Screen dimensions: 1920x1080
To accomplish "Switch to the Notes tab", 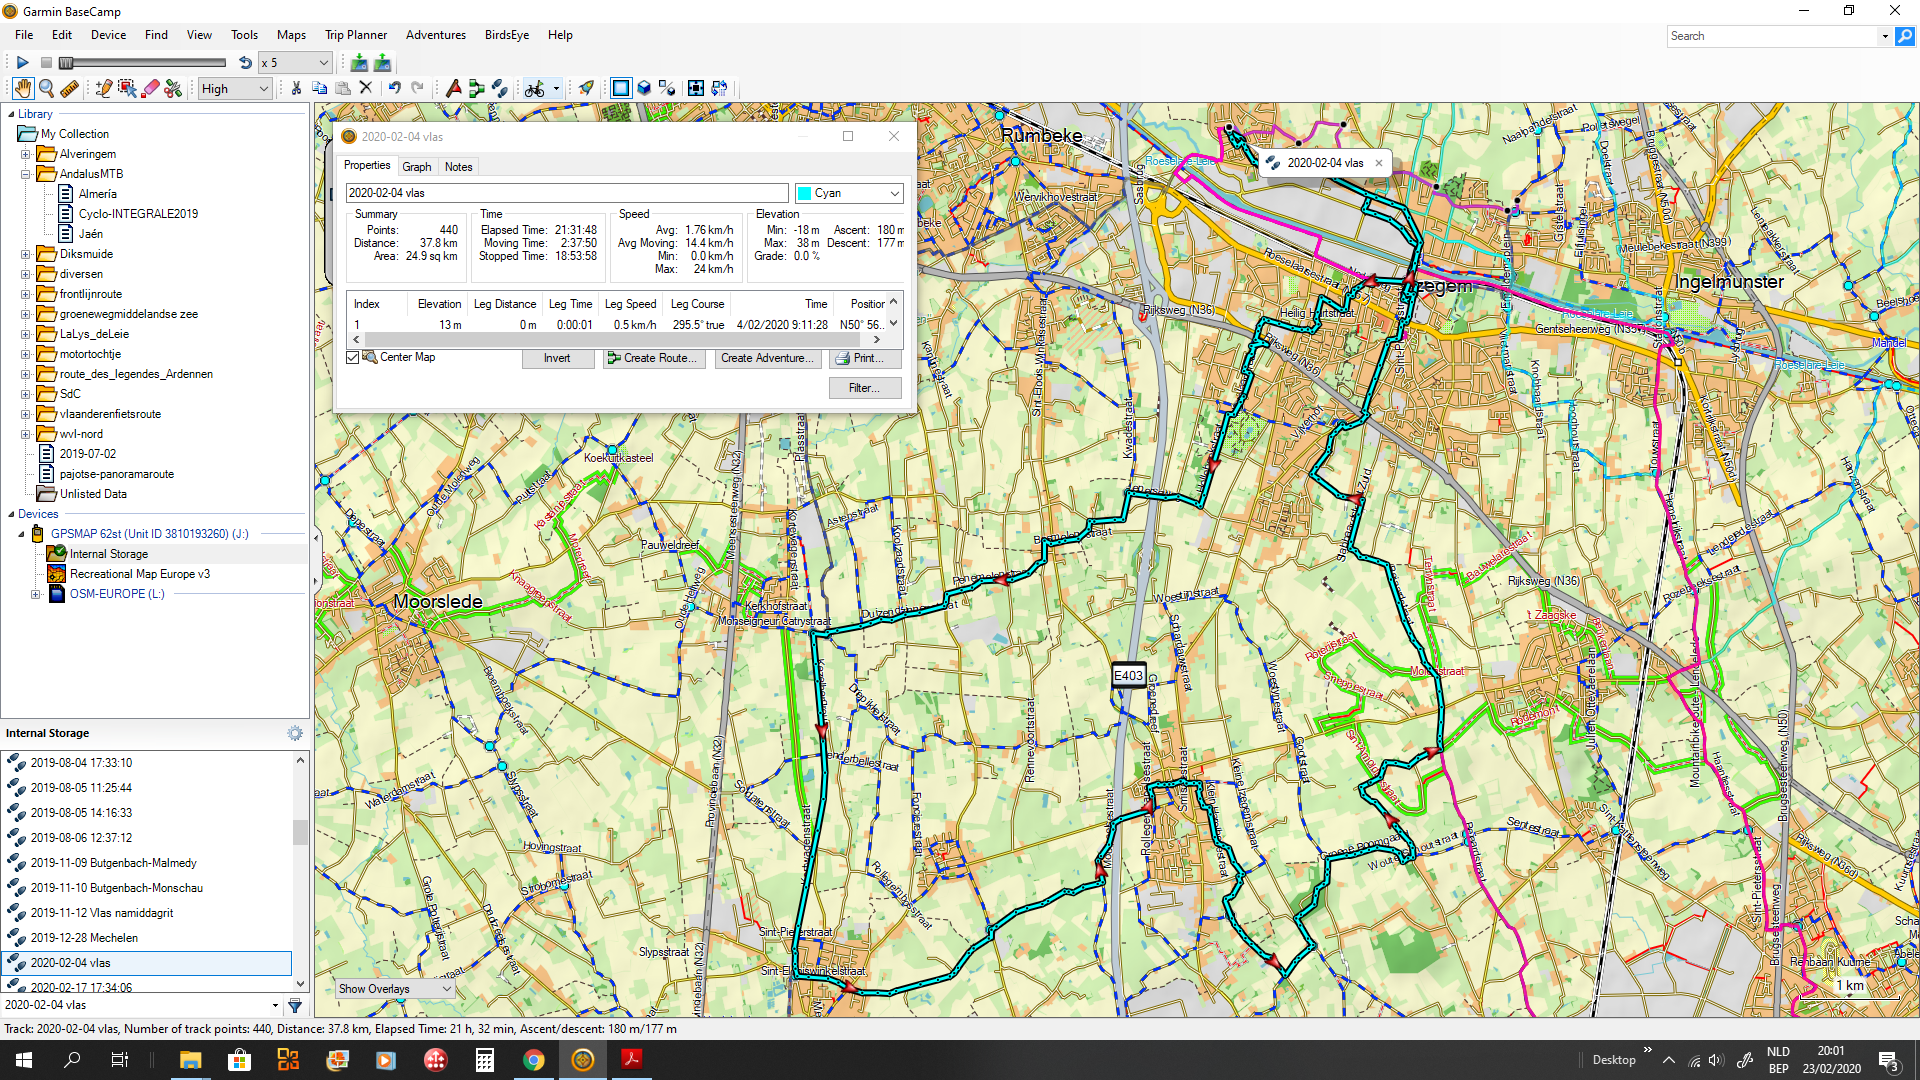I will coord(458,167).
